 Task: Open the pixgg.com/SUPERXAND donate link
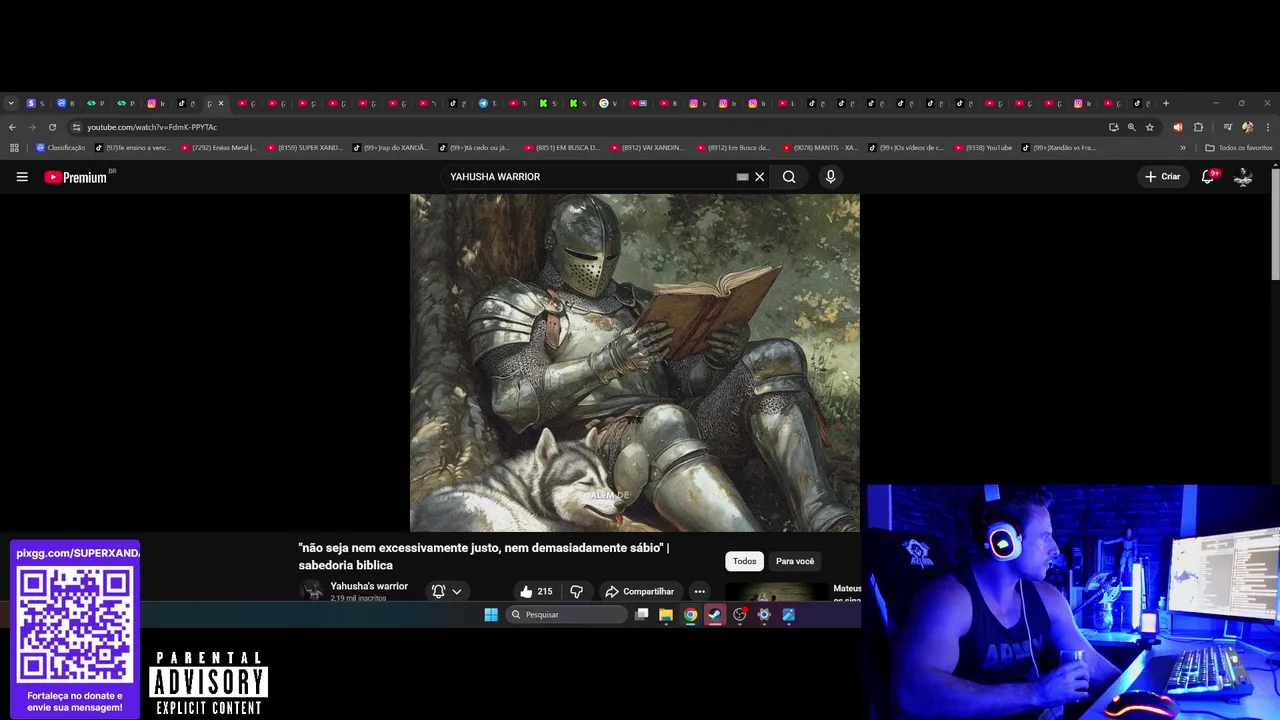78,553
